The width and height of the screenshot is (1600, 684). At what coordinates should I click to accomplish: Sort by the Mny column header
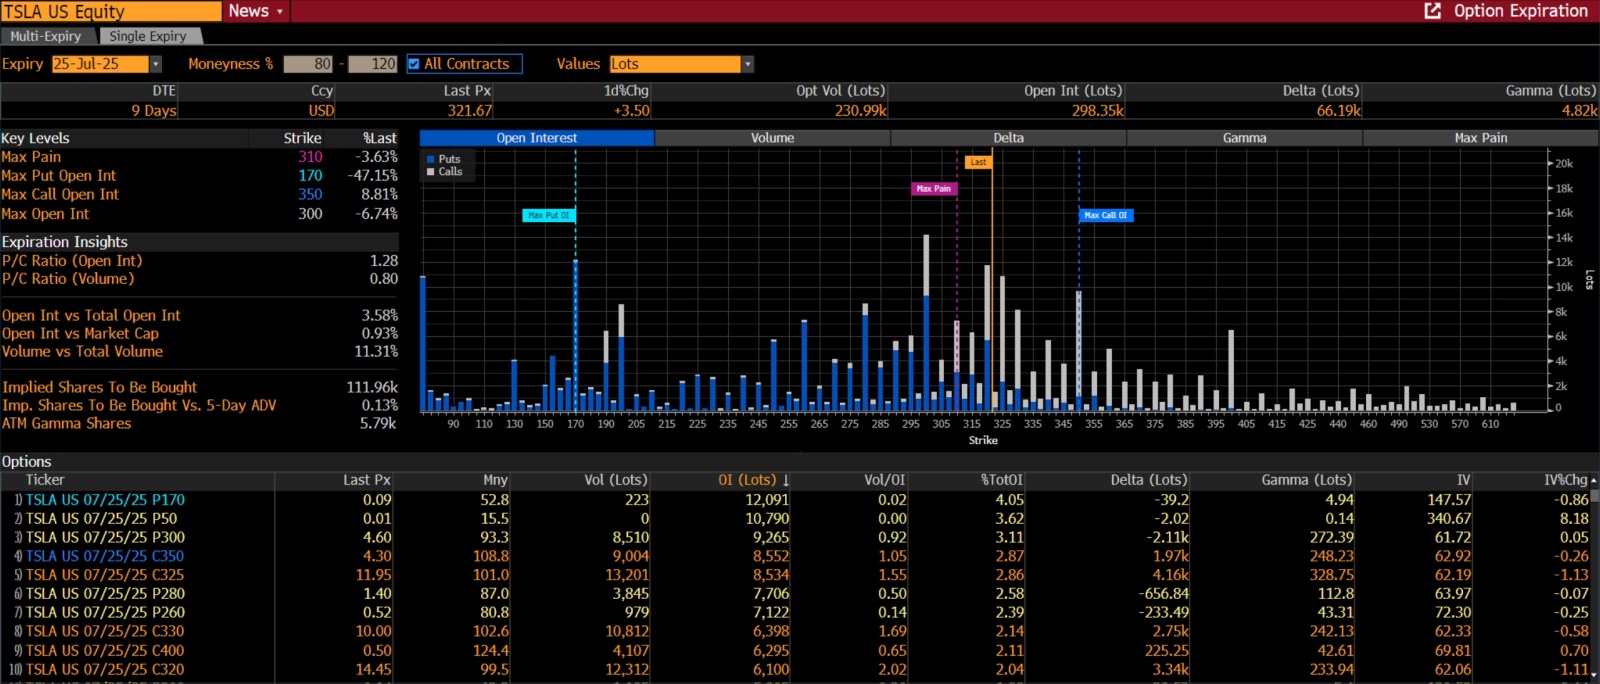(496, 480)
